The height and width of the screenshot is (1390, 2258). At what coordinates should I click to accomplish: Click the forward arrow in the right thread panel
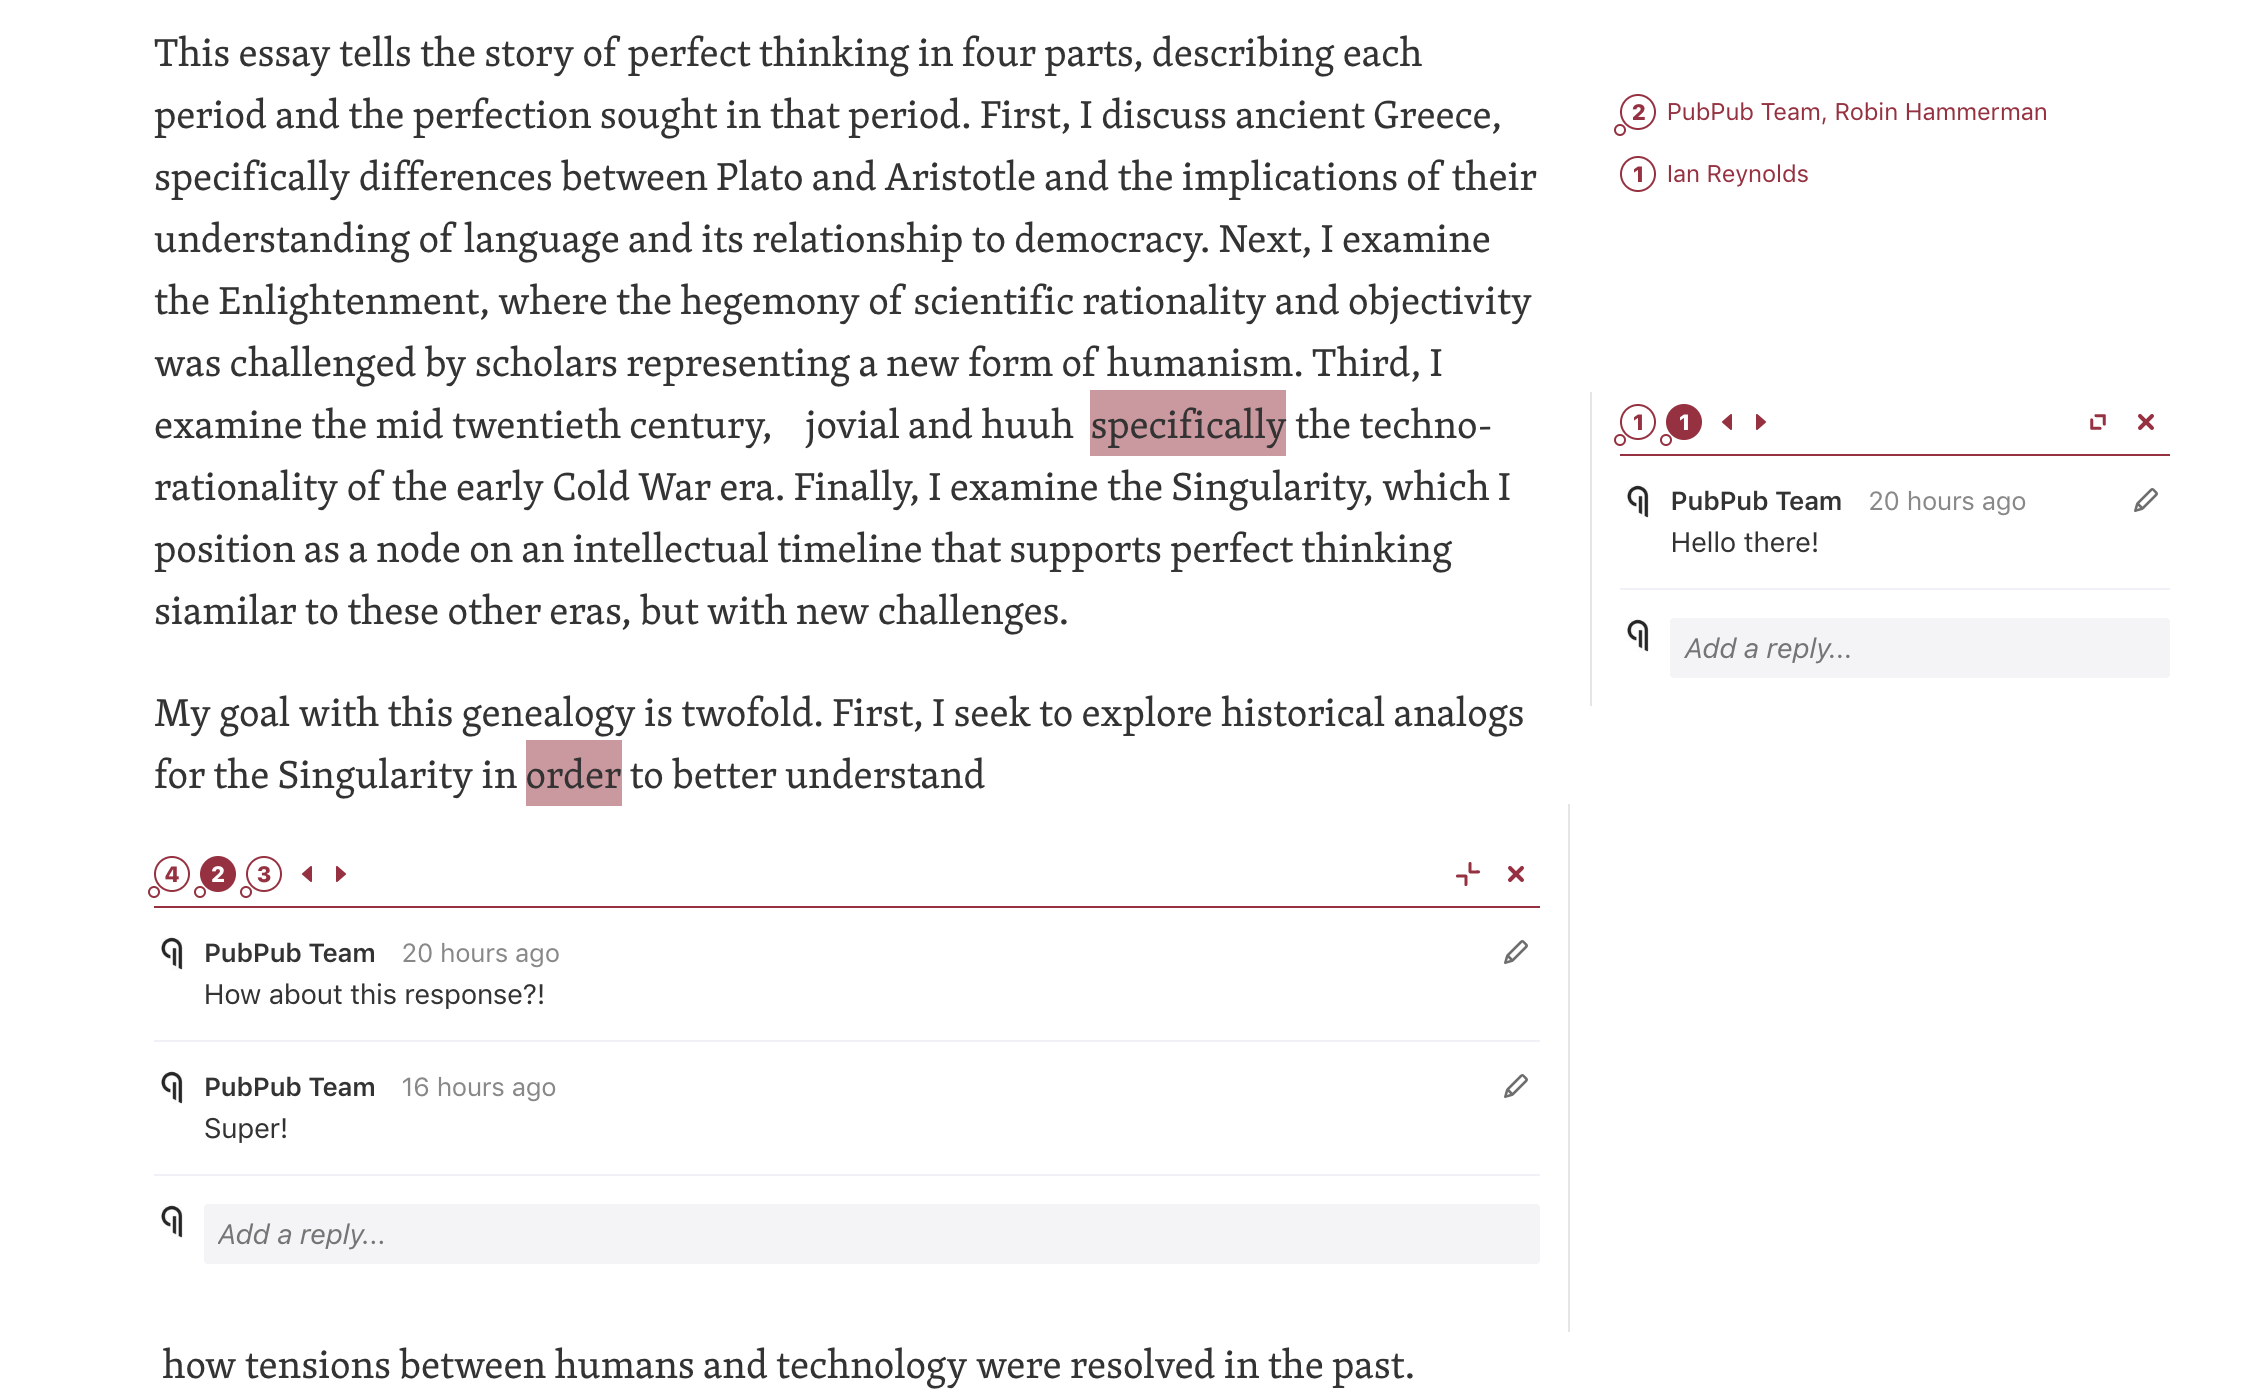[1761, 422]
